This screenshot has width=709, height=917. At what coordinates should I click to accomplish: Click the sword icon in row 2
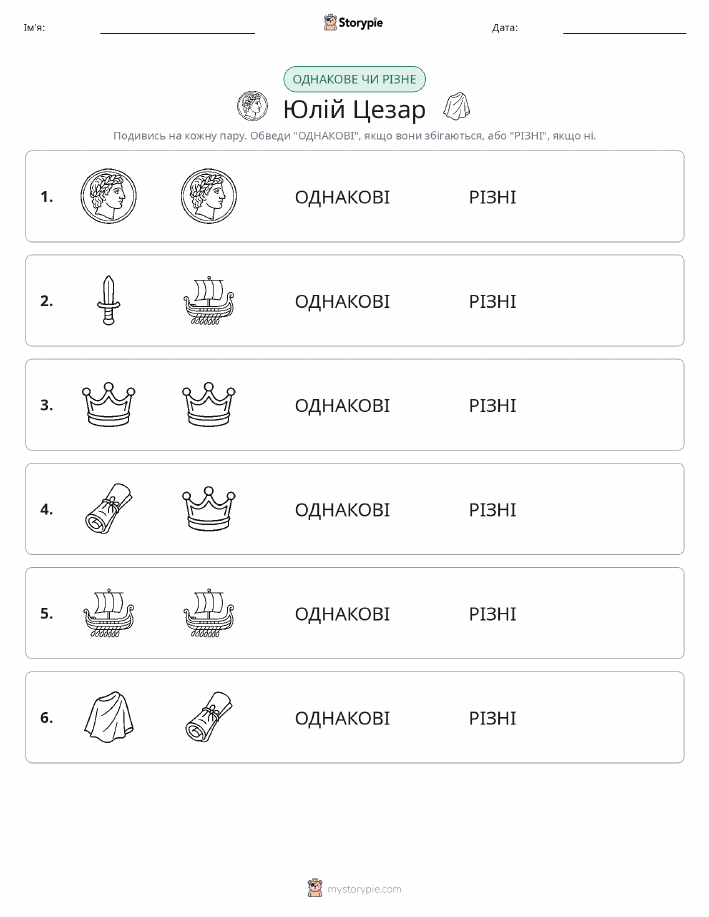coord(108,300)
